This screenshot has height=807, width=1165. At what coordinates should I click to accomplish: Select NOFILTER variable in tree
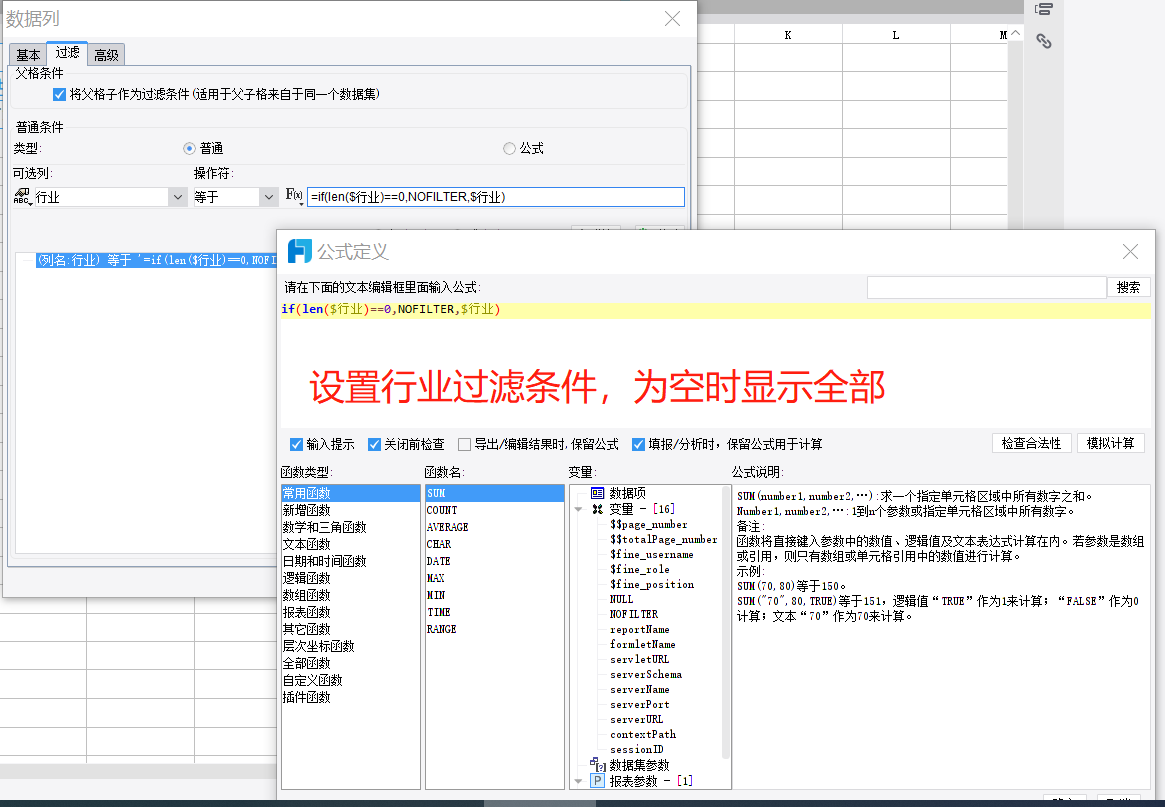click(x=634, y=615)
